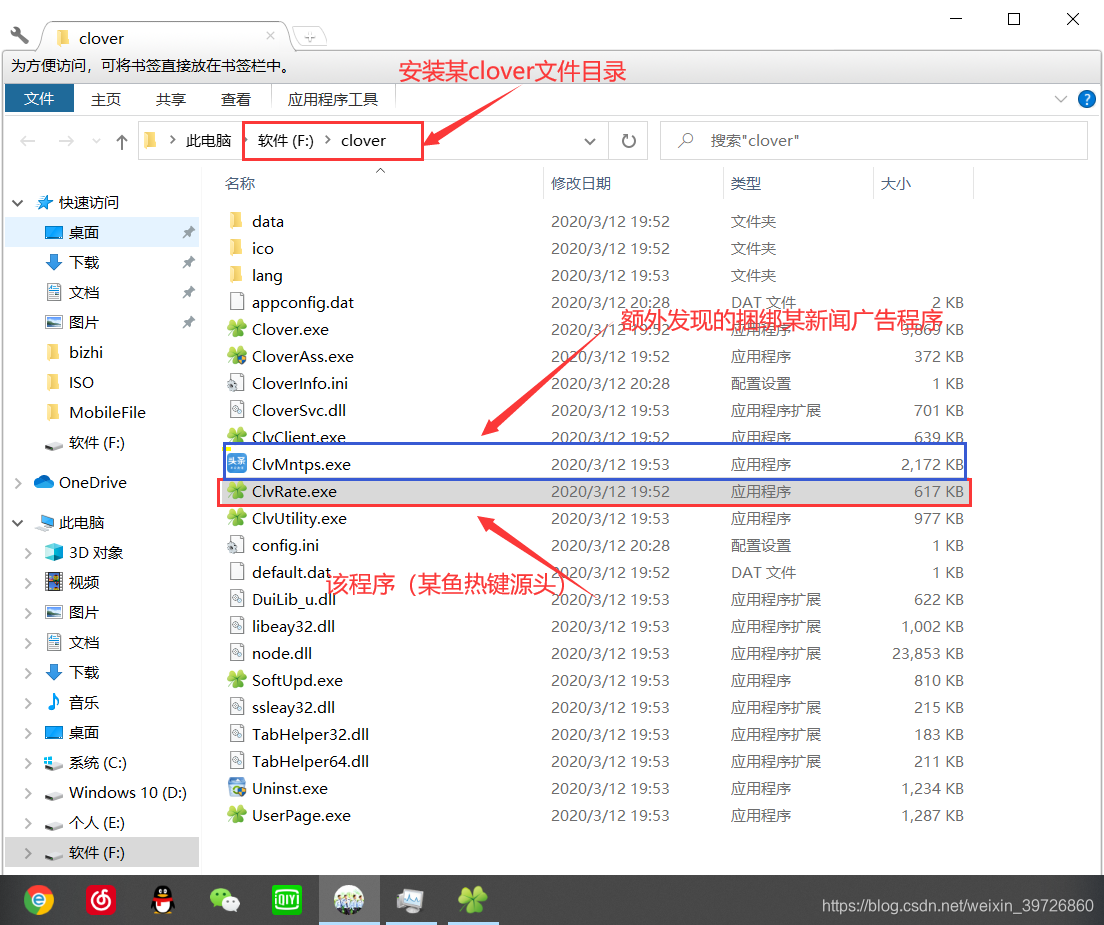Sort by the 大小 column header

(x=896, y=184)
